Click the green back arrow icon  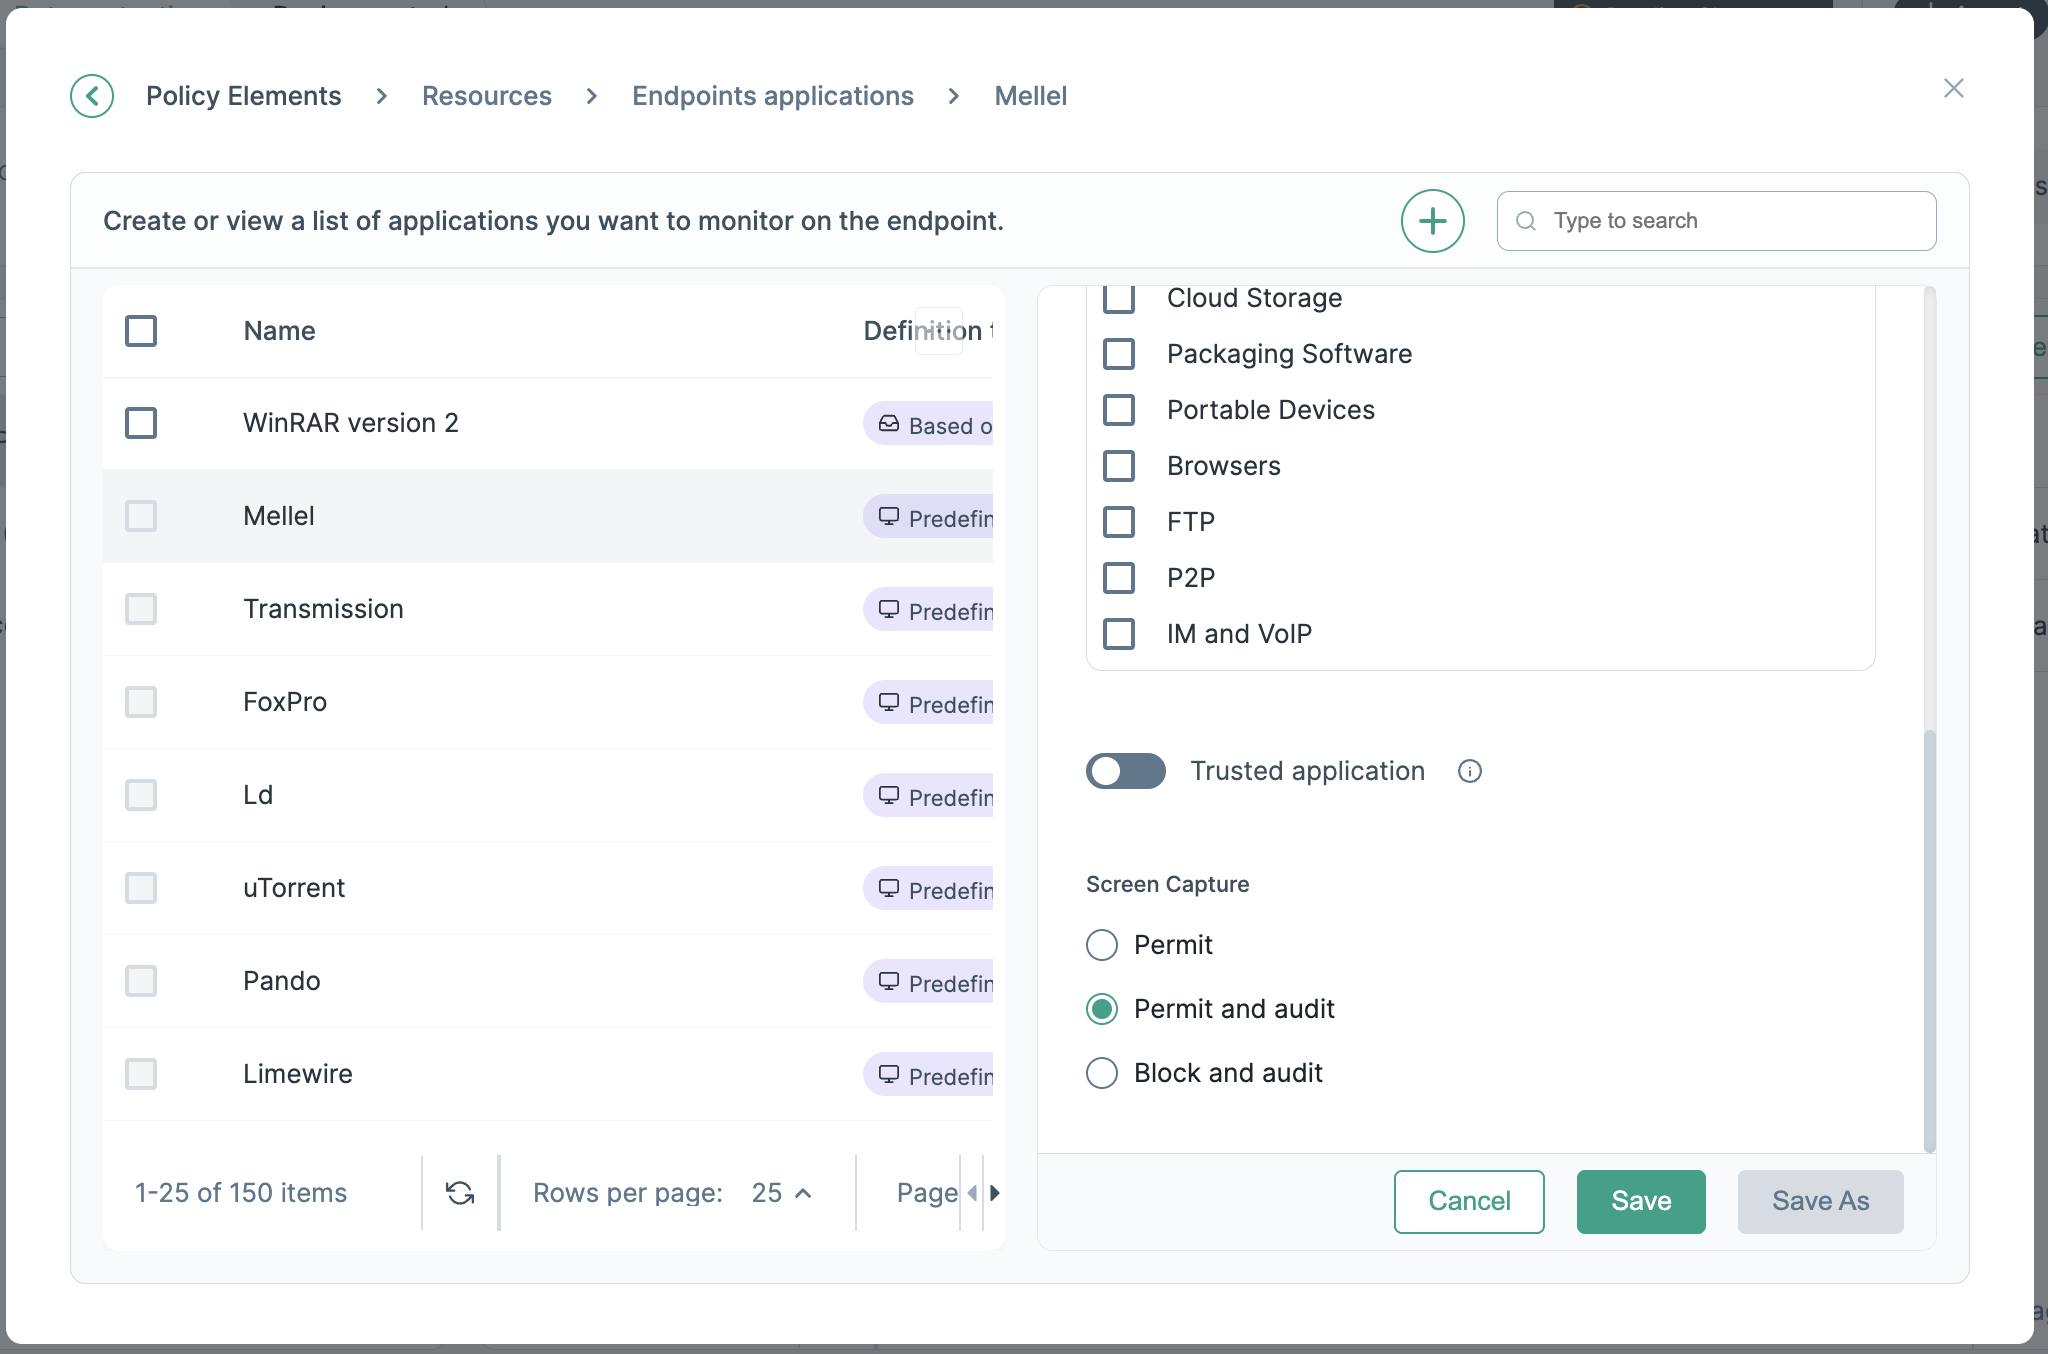click(x=92, y=96)
